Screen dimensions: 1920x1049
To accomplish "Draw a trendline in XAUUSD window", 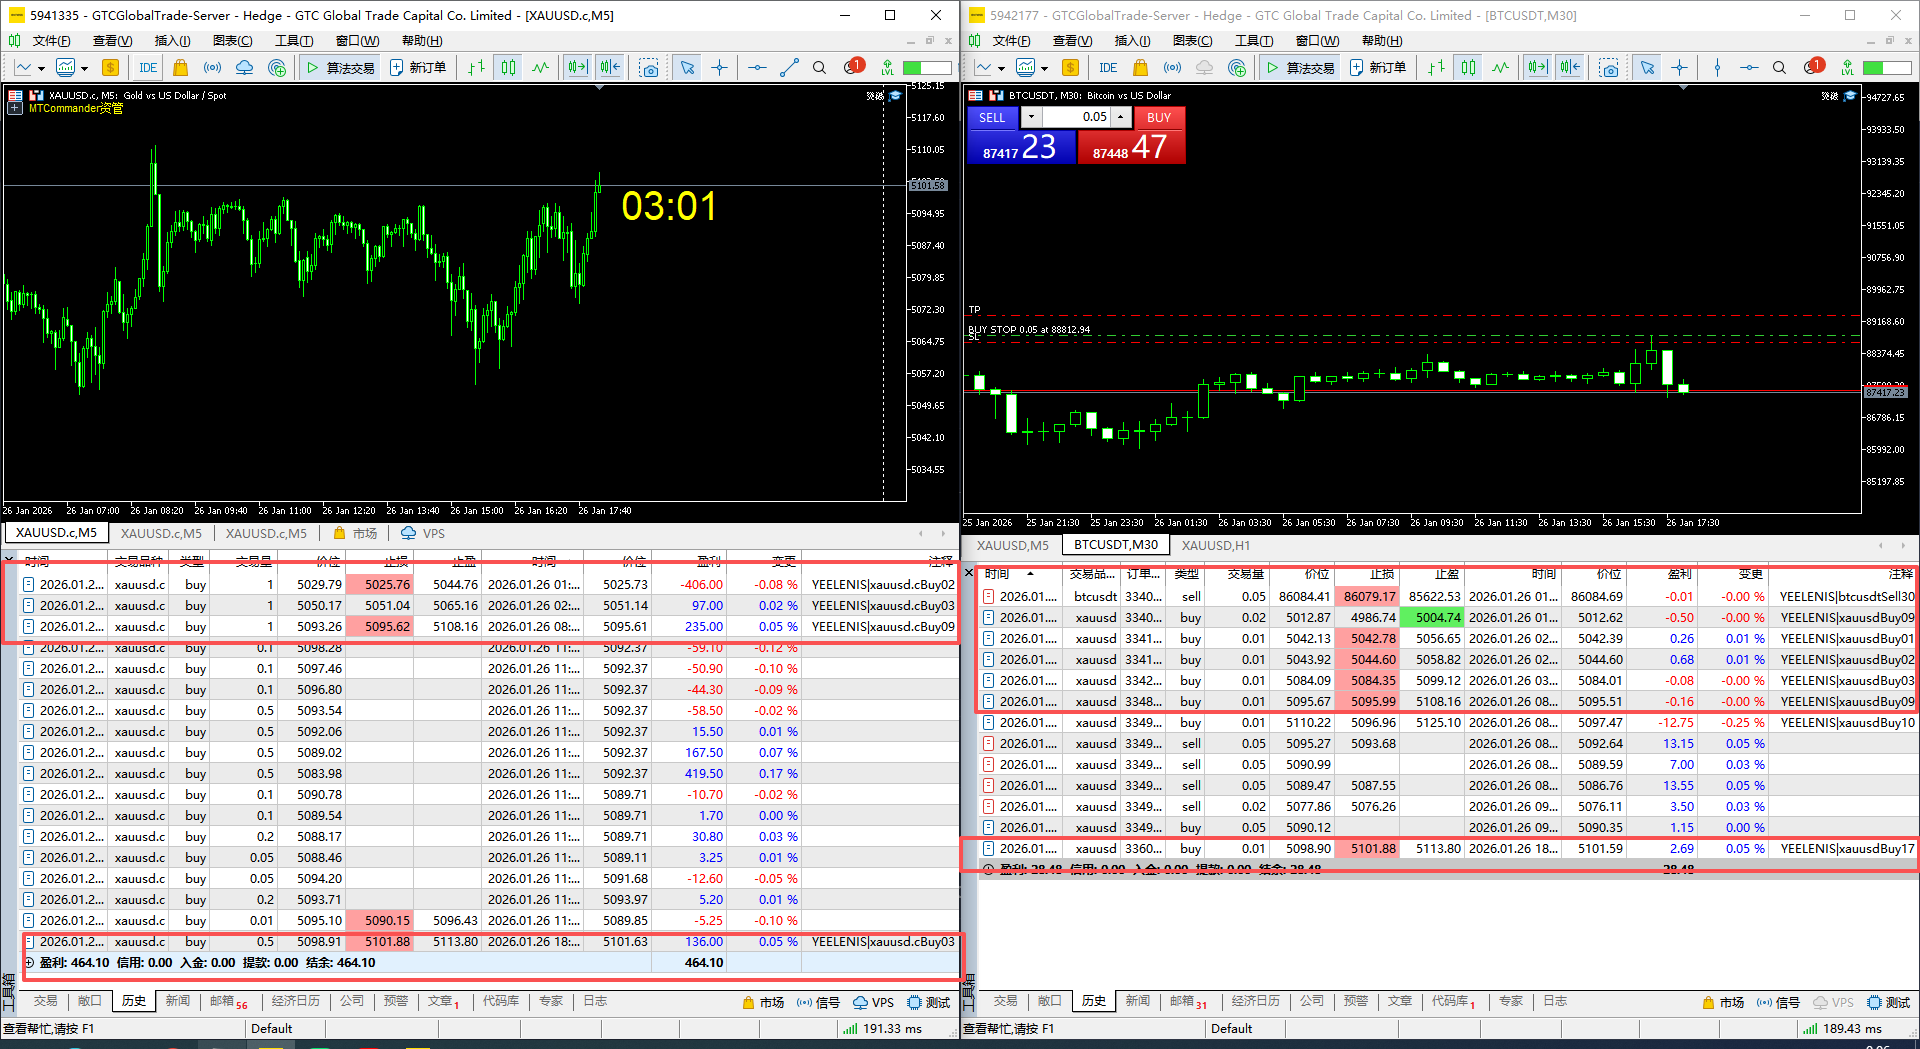I will [x=789, y=68].
